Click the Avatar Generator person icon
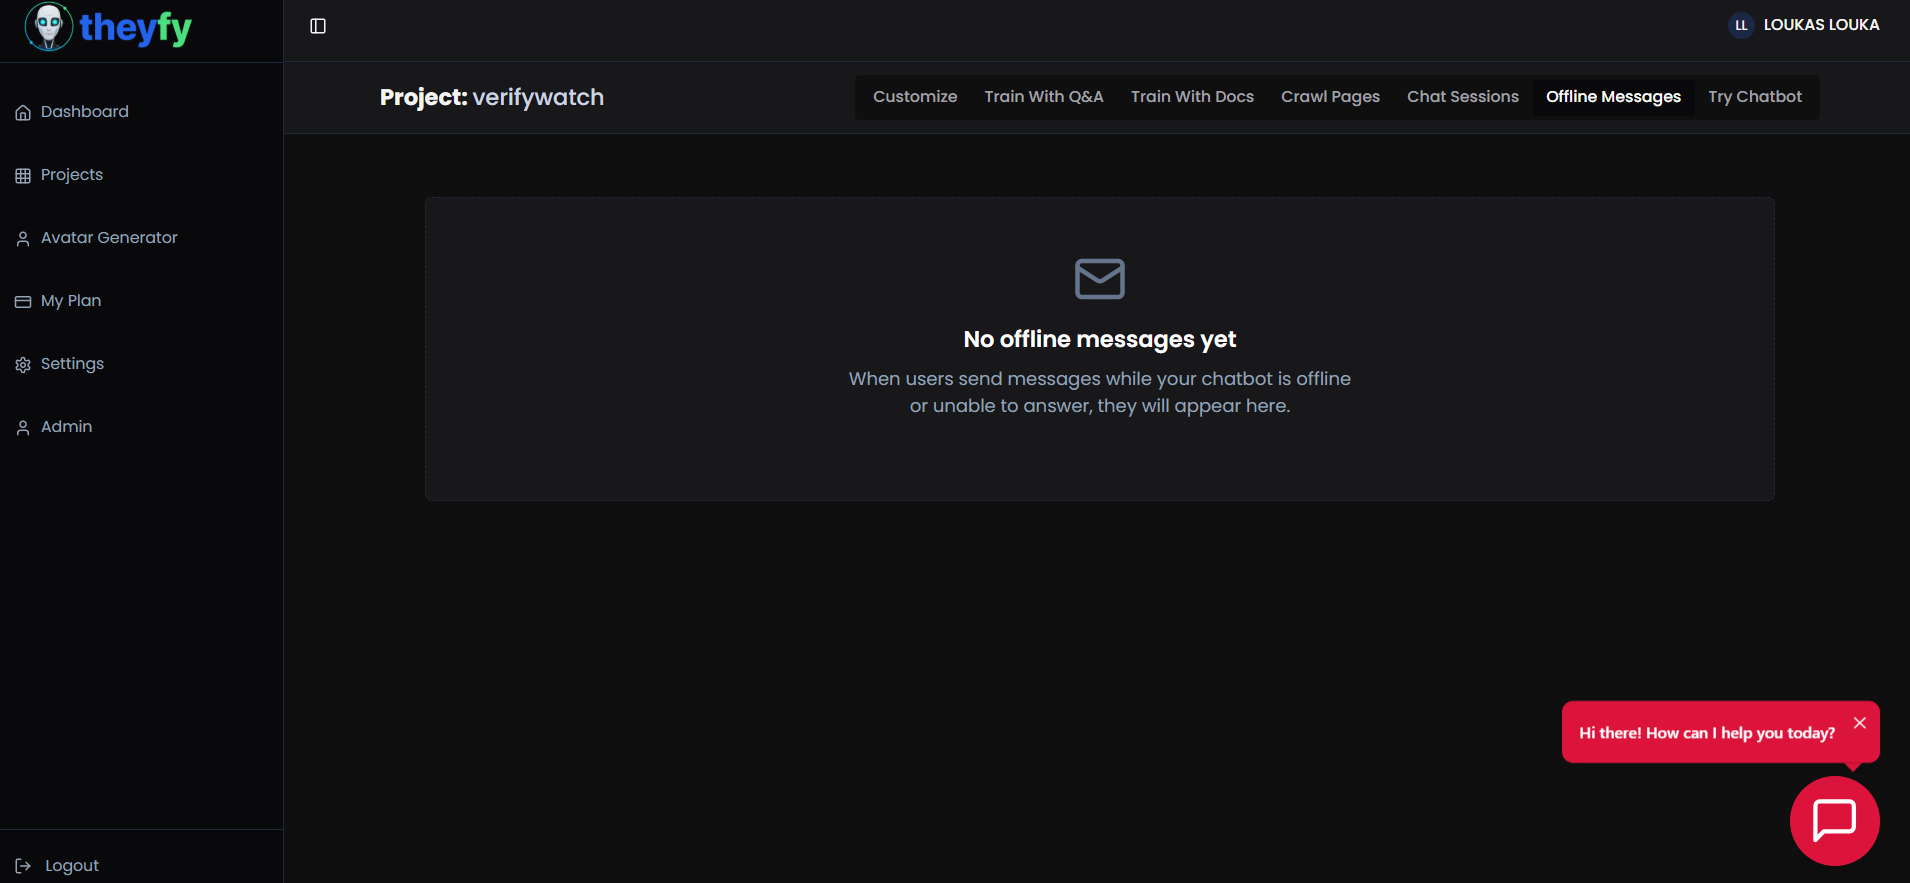Image resolution: width=1910 pixels, height=883 pixels. 23,239
